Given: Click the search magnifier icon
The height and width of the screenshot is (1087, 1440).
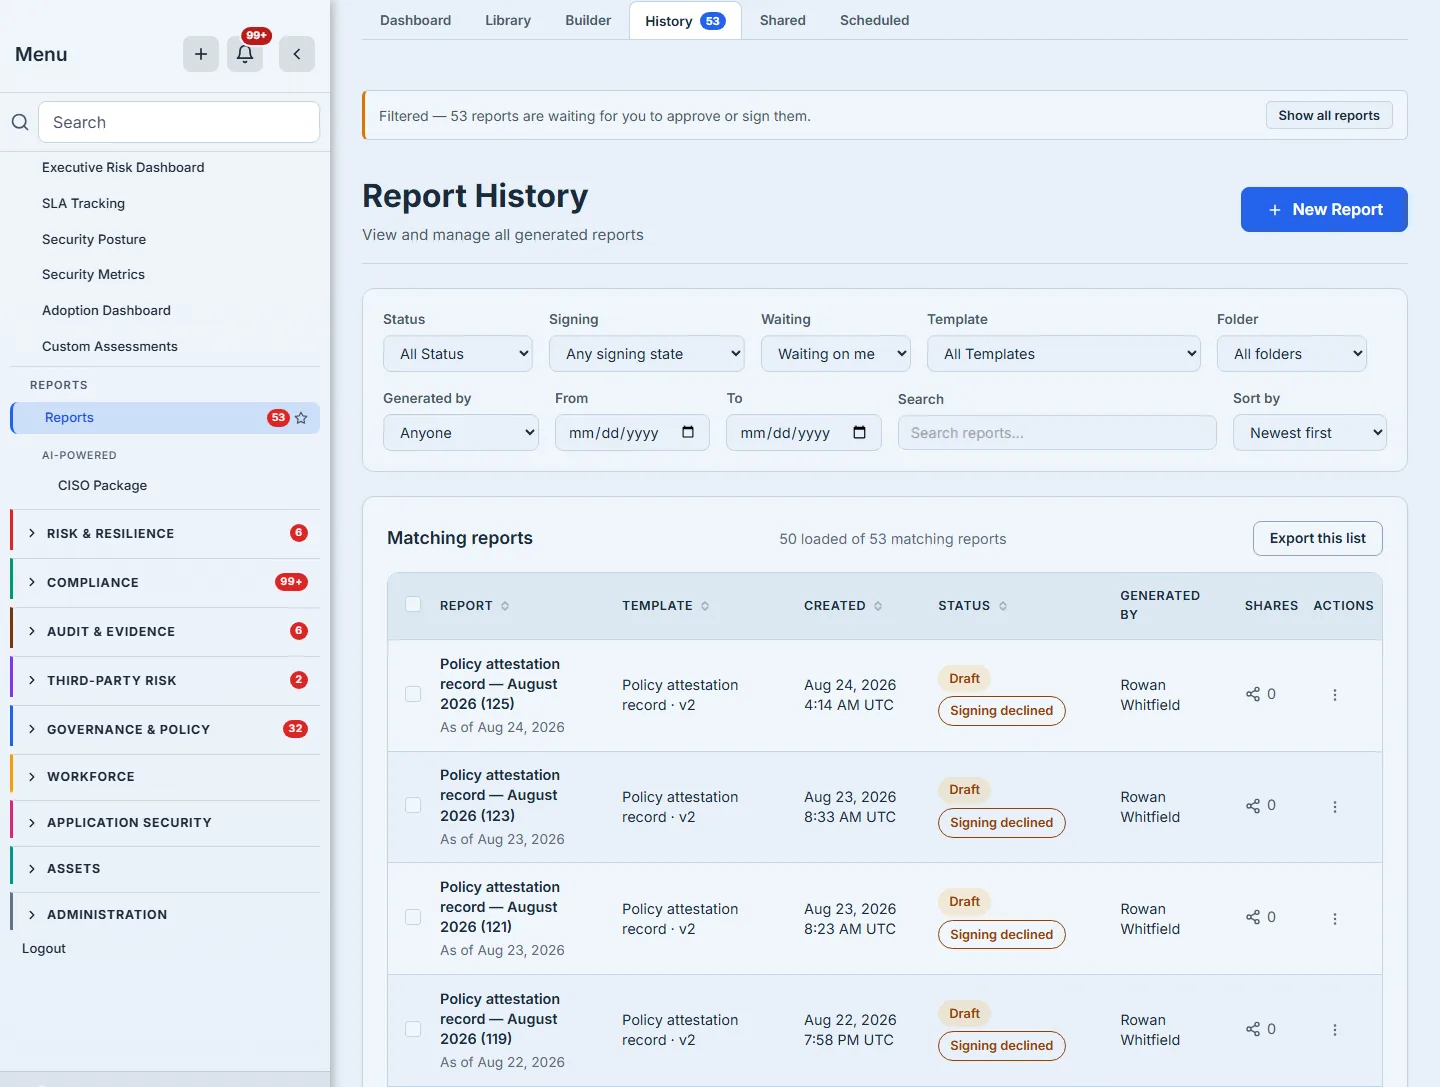Looking at the screenshot, I should [x=20, y=122].
